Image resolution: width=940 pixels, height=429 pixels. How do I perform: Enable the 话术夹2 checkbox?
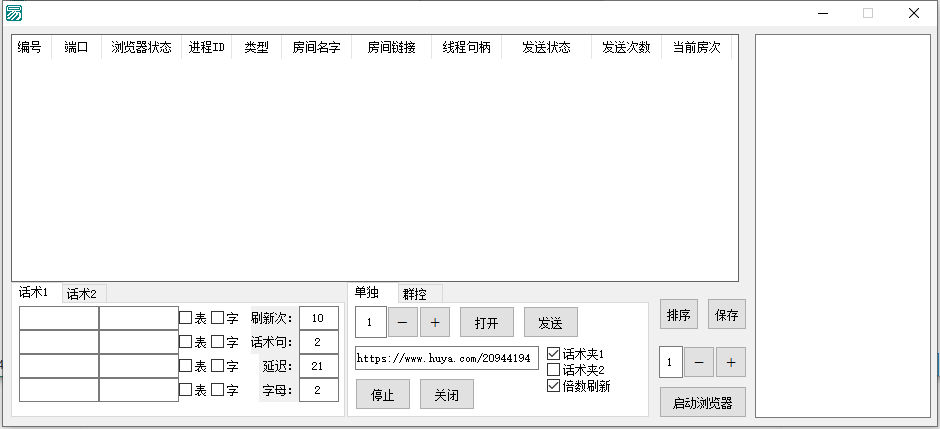pos(554,370)
